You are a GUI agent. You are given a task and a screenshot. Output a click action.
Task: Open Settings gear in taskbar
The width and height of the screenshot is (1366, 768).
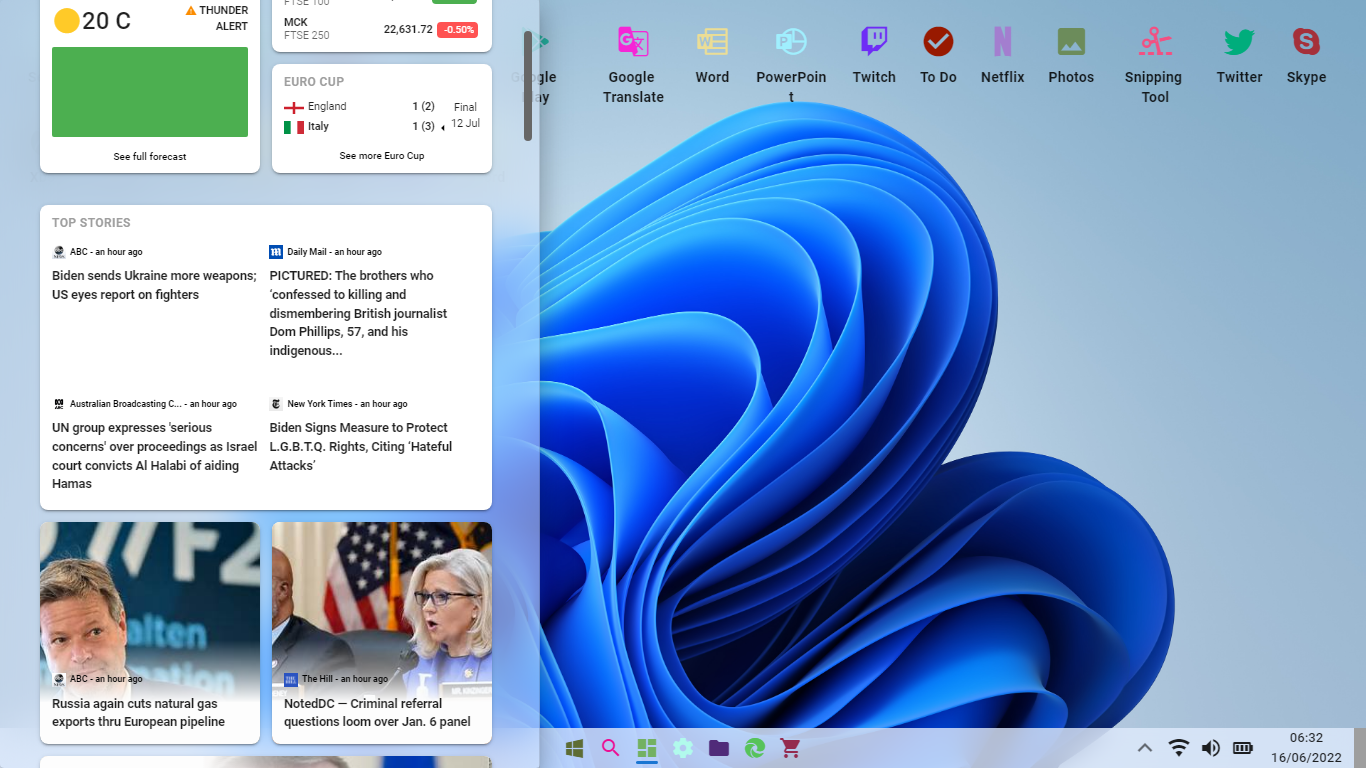[x=683, y=748]
